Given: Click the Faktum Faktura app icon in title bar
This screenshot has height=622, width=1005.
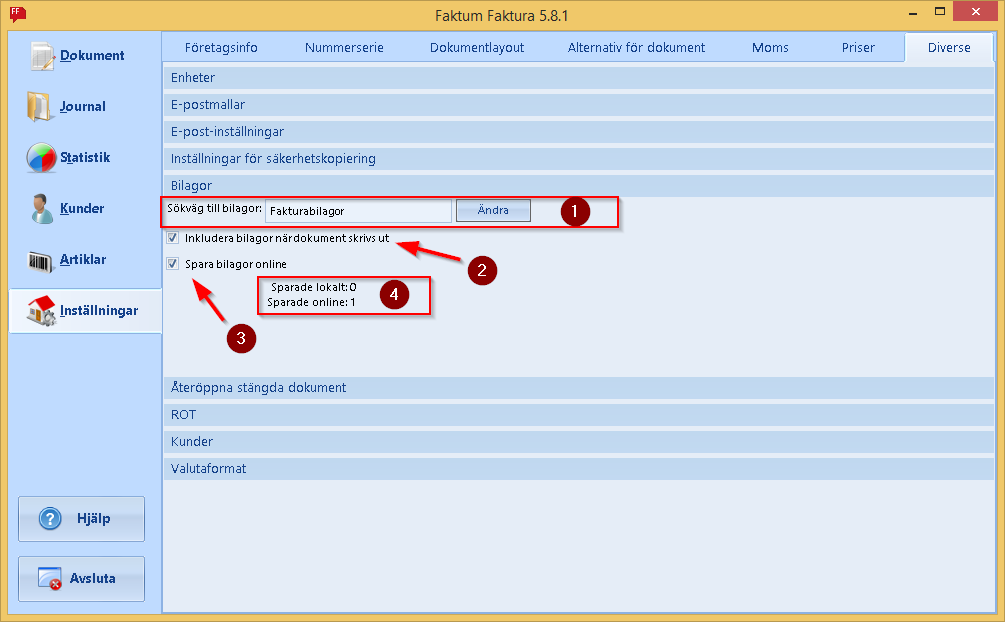Looking at the screenshot, I should [18, 13].
